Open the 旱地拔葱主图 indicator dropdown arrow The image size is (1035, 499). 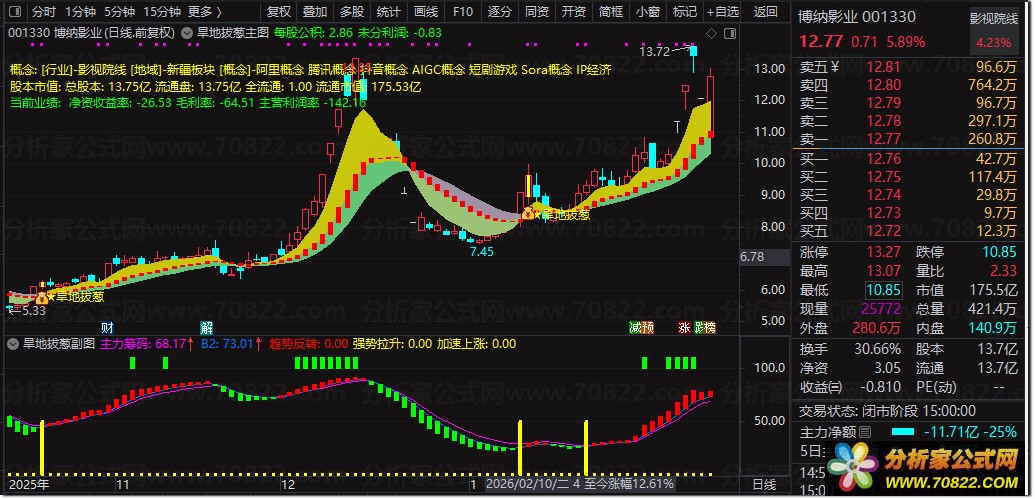(x=187, y=32)
